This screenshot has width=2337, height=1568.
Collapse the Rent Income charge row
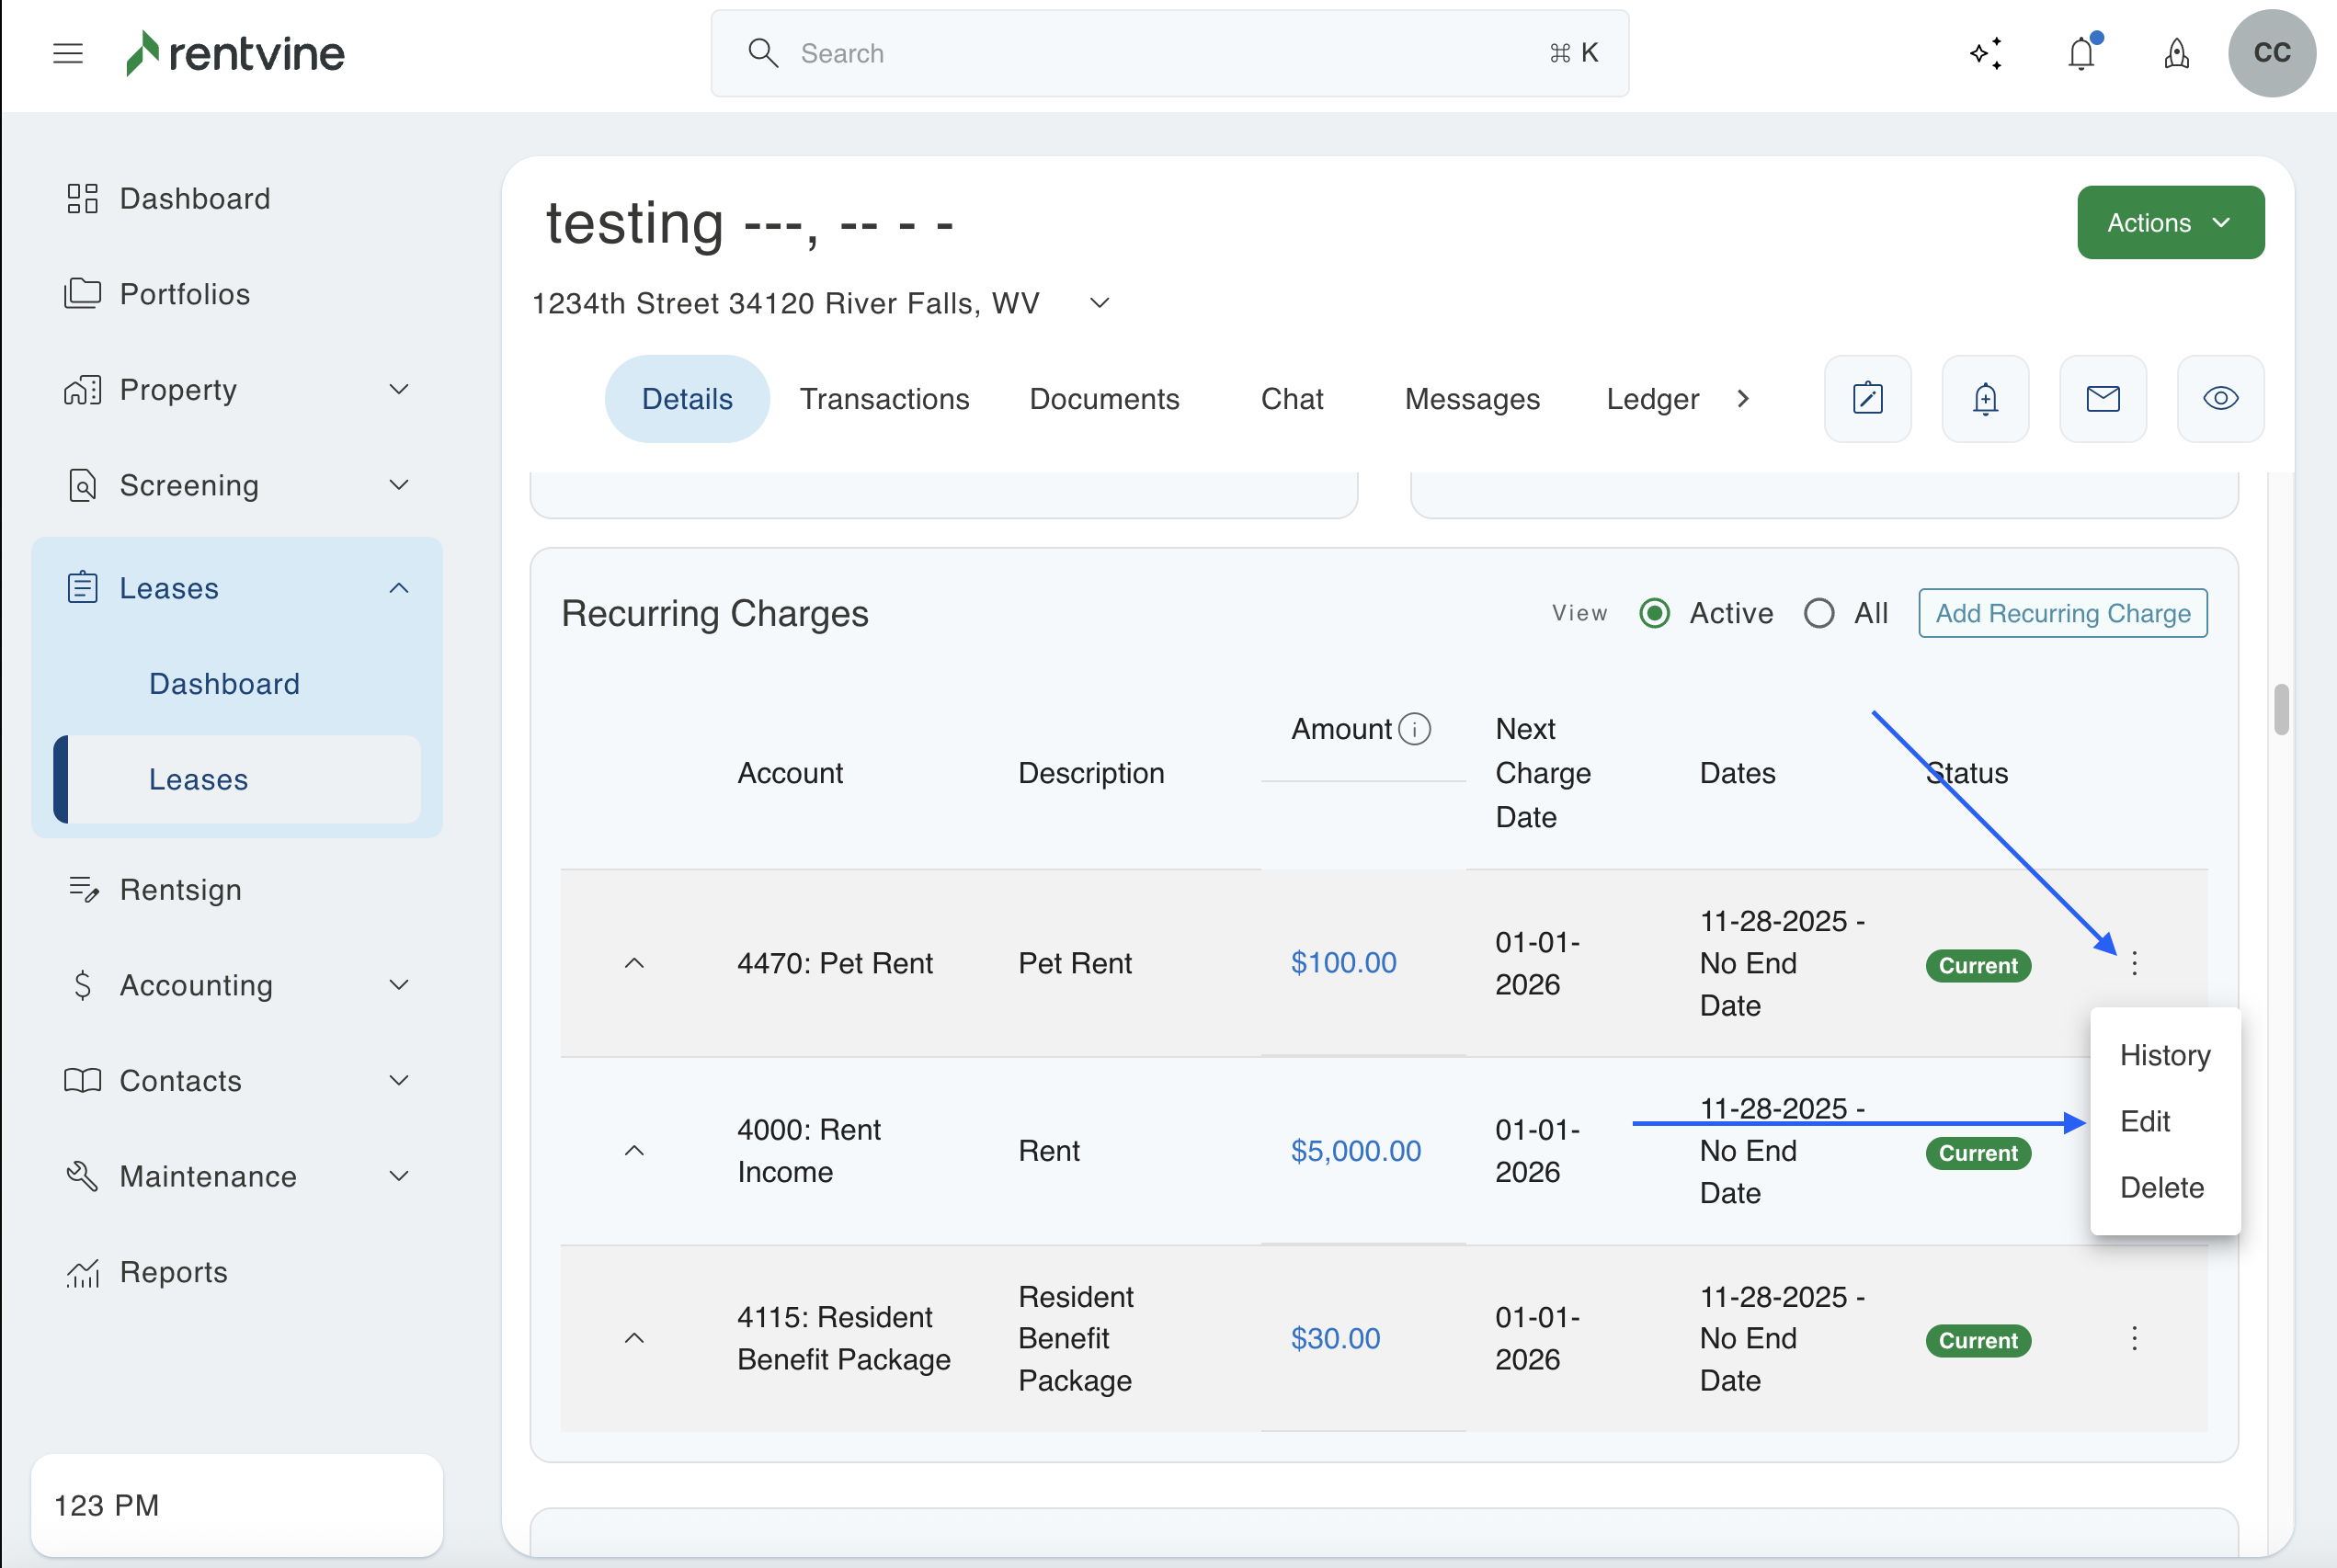coord(634,1150)
